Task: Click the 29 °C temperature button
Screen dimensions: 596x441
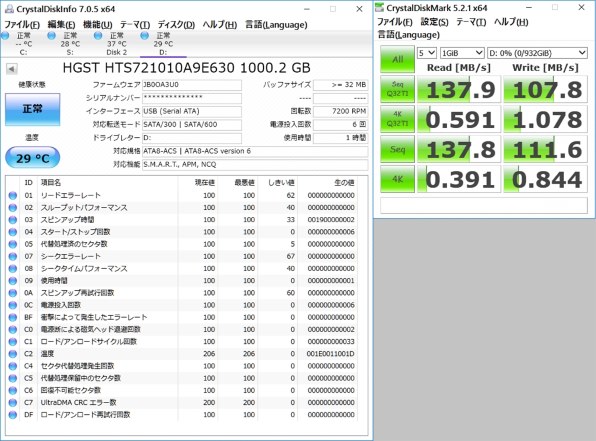Action: 33,158
